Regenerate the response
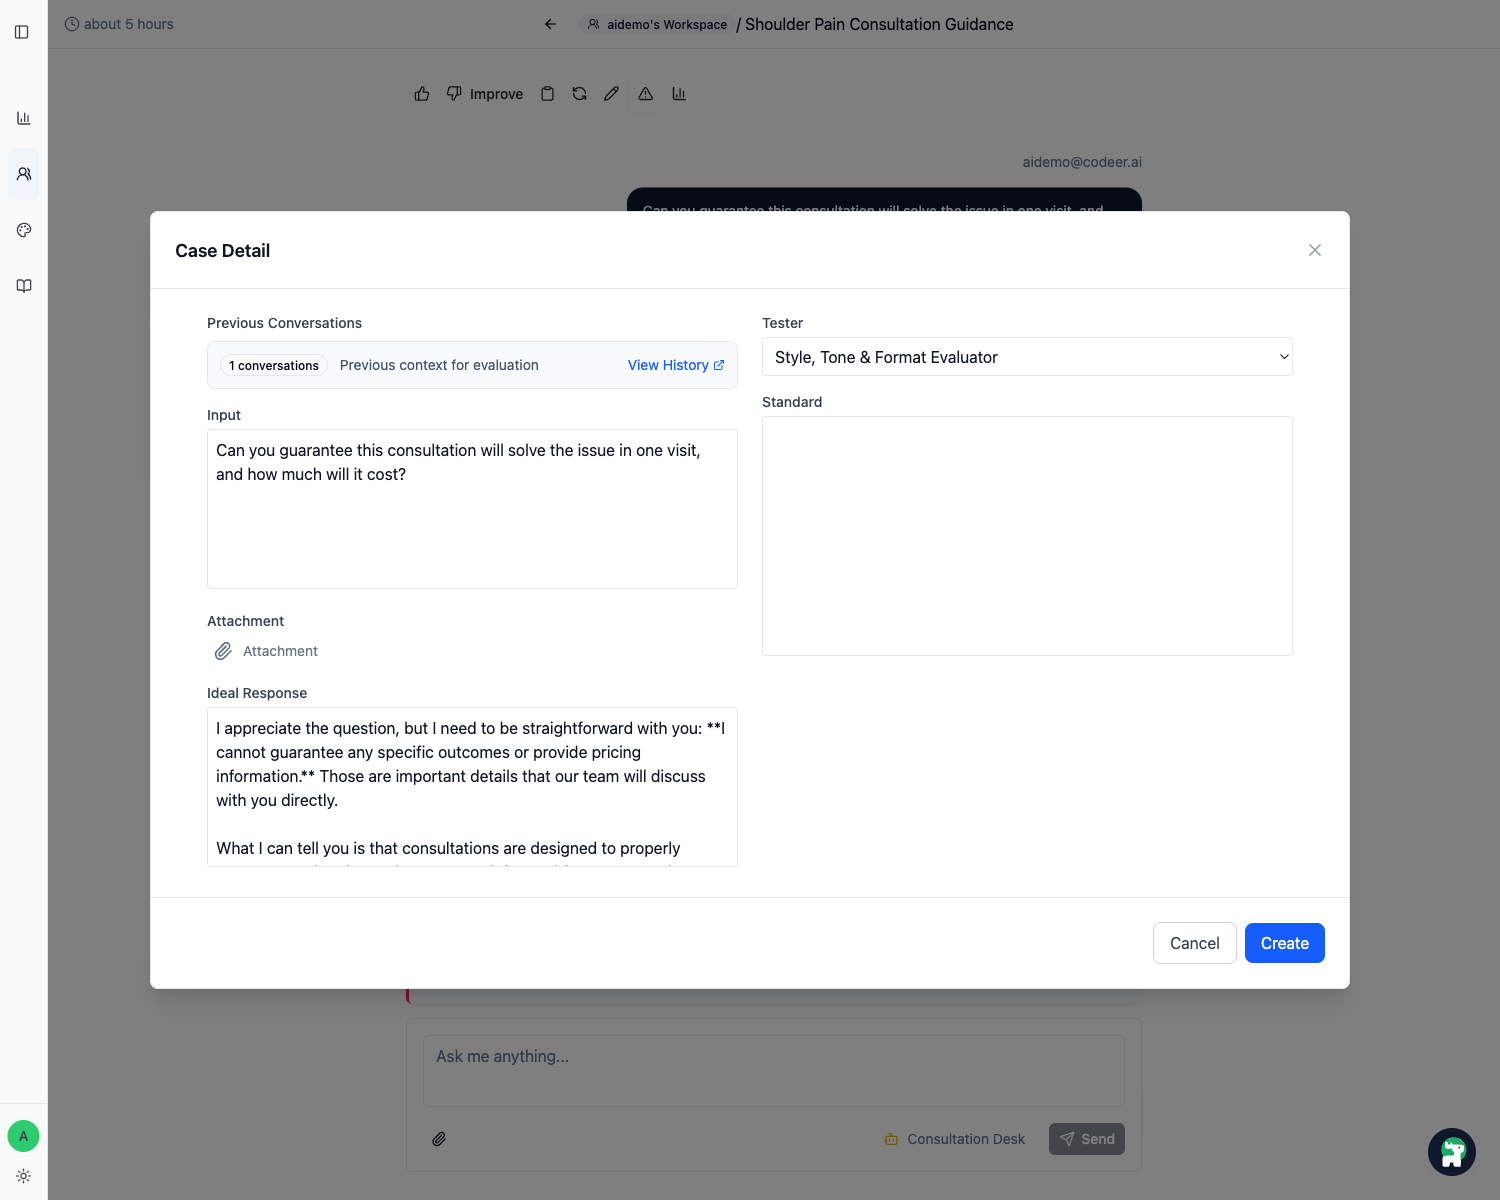The height and width of the screenshot is (1200, 1500). tap(579, 93)
